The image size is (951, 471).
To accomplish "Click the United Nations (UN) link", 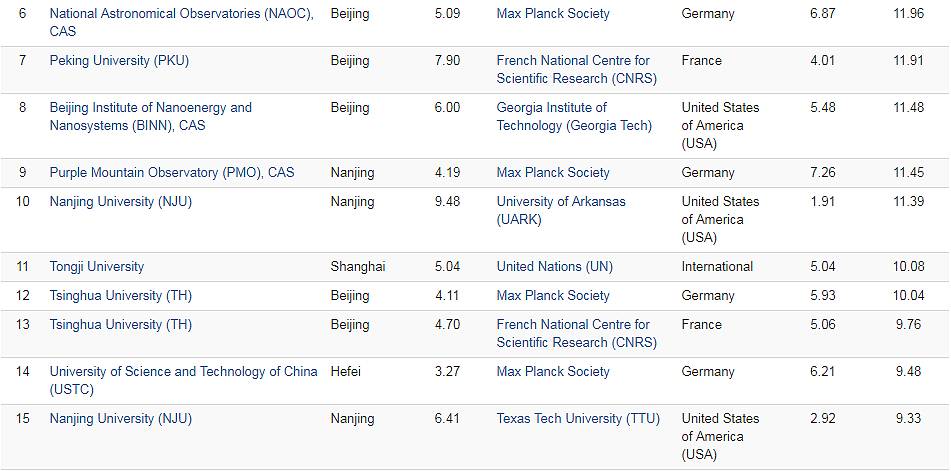I will pos(555,267).
